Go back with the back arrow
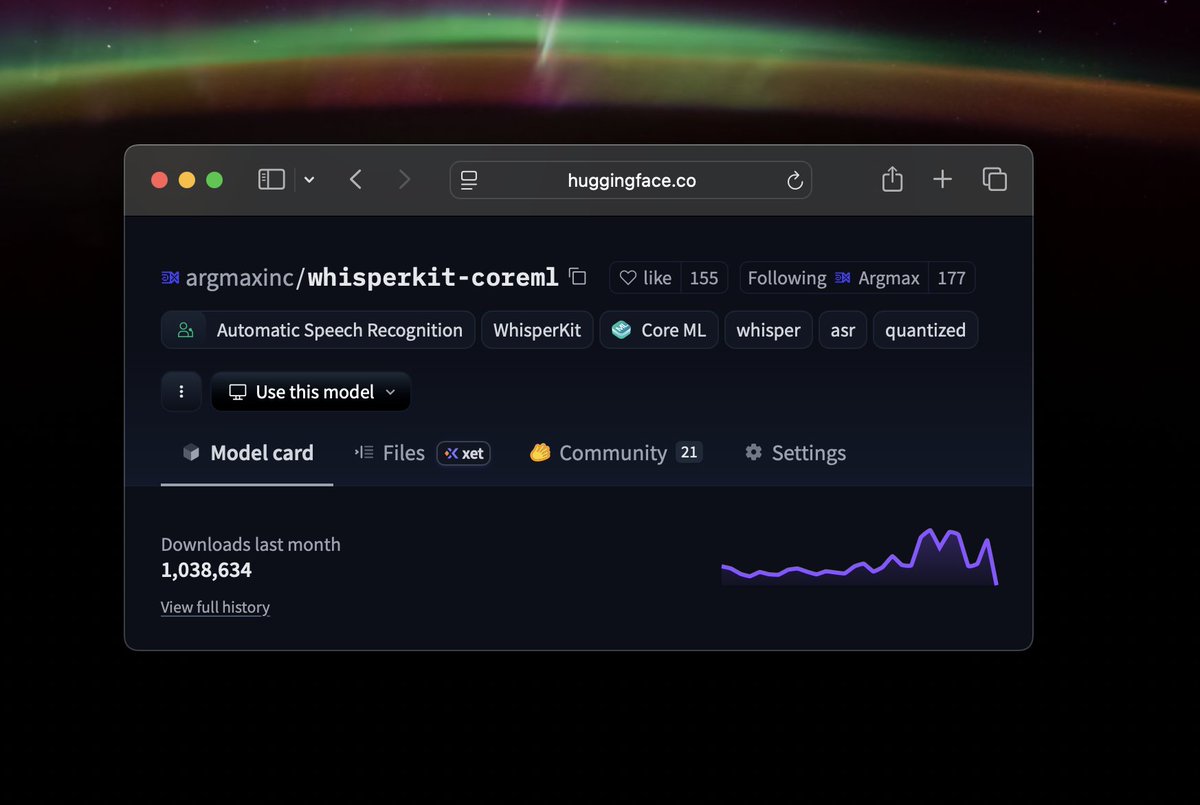Screen dimensions: 1200x805 click(x=356, y=180)
